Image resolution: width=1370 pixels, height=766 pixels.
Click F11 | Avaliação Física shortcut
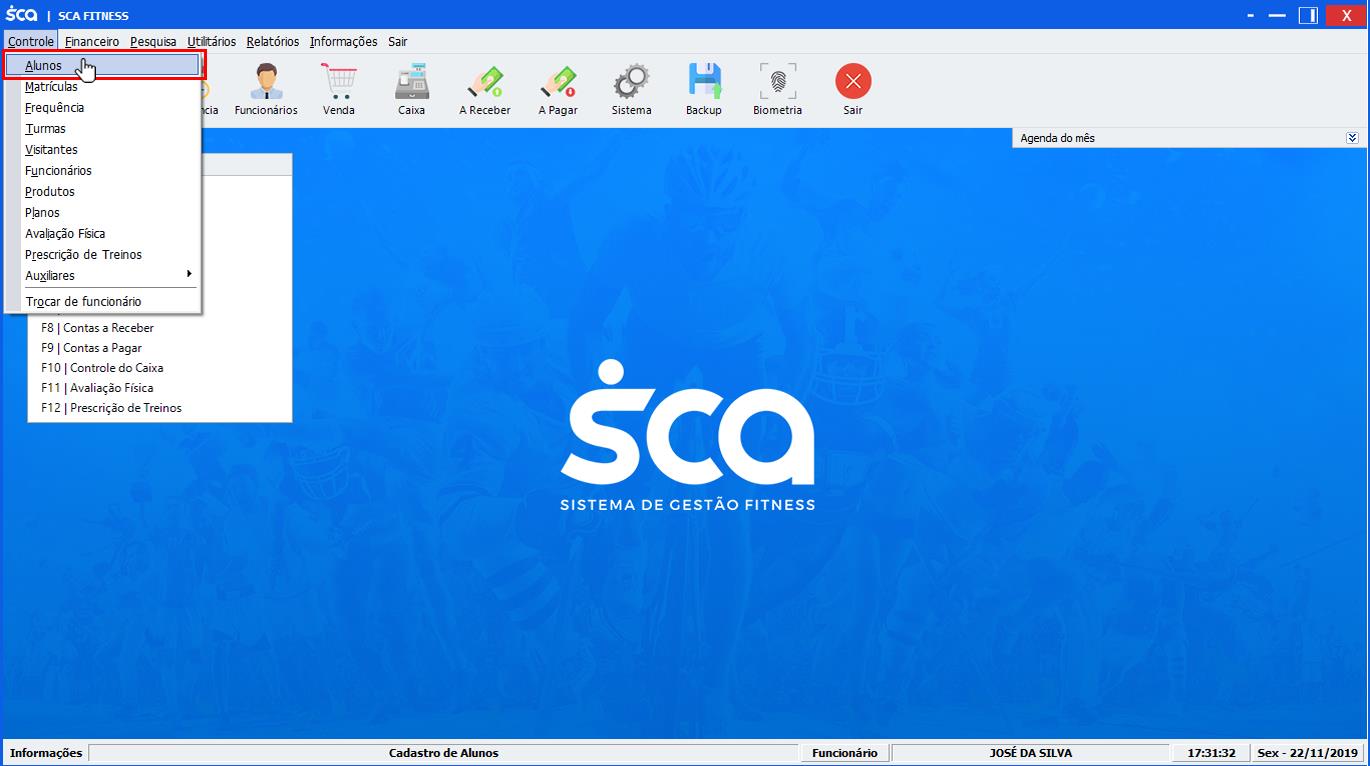pyautogui.click(x=97, y=388)
